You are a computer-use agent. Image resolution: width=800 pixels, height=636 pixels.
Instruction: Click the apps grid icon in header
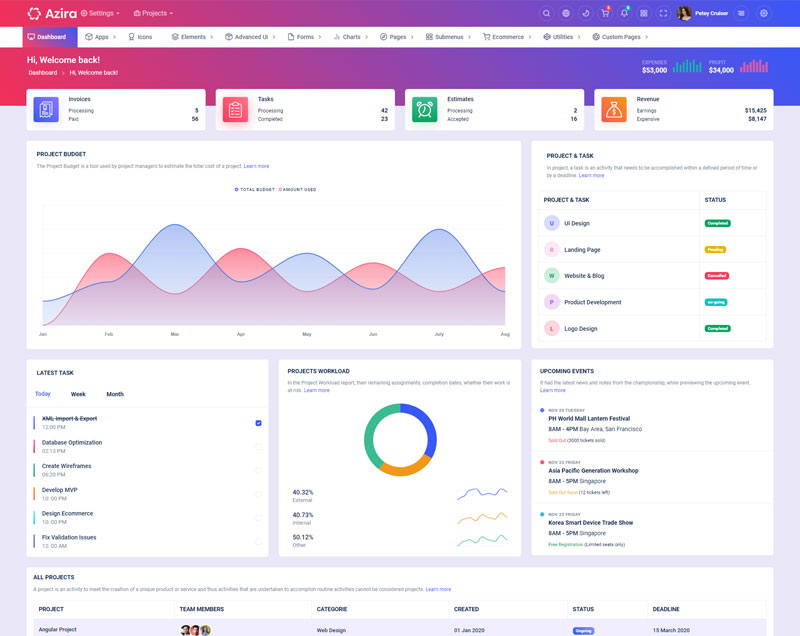click(644, 13)
